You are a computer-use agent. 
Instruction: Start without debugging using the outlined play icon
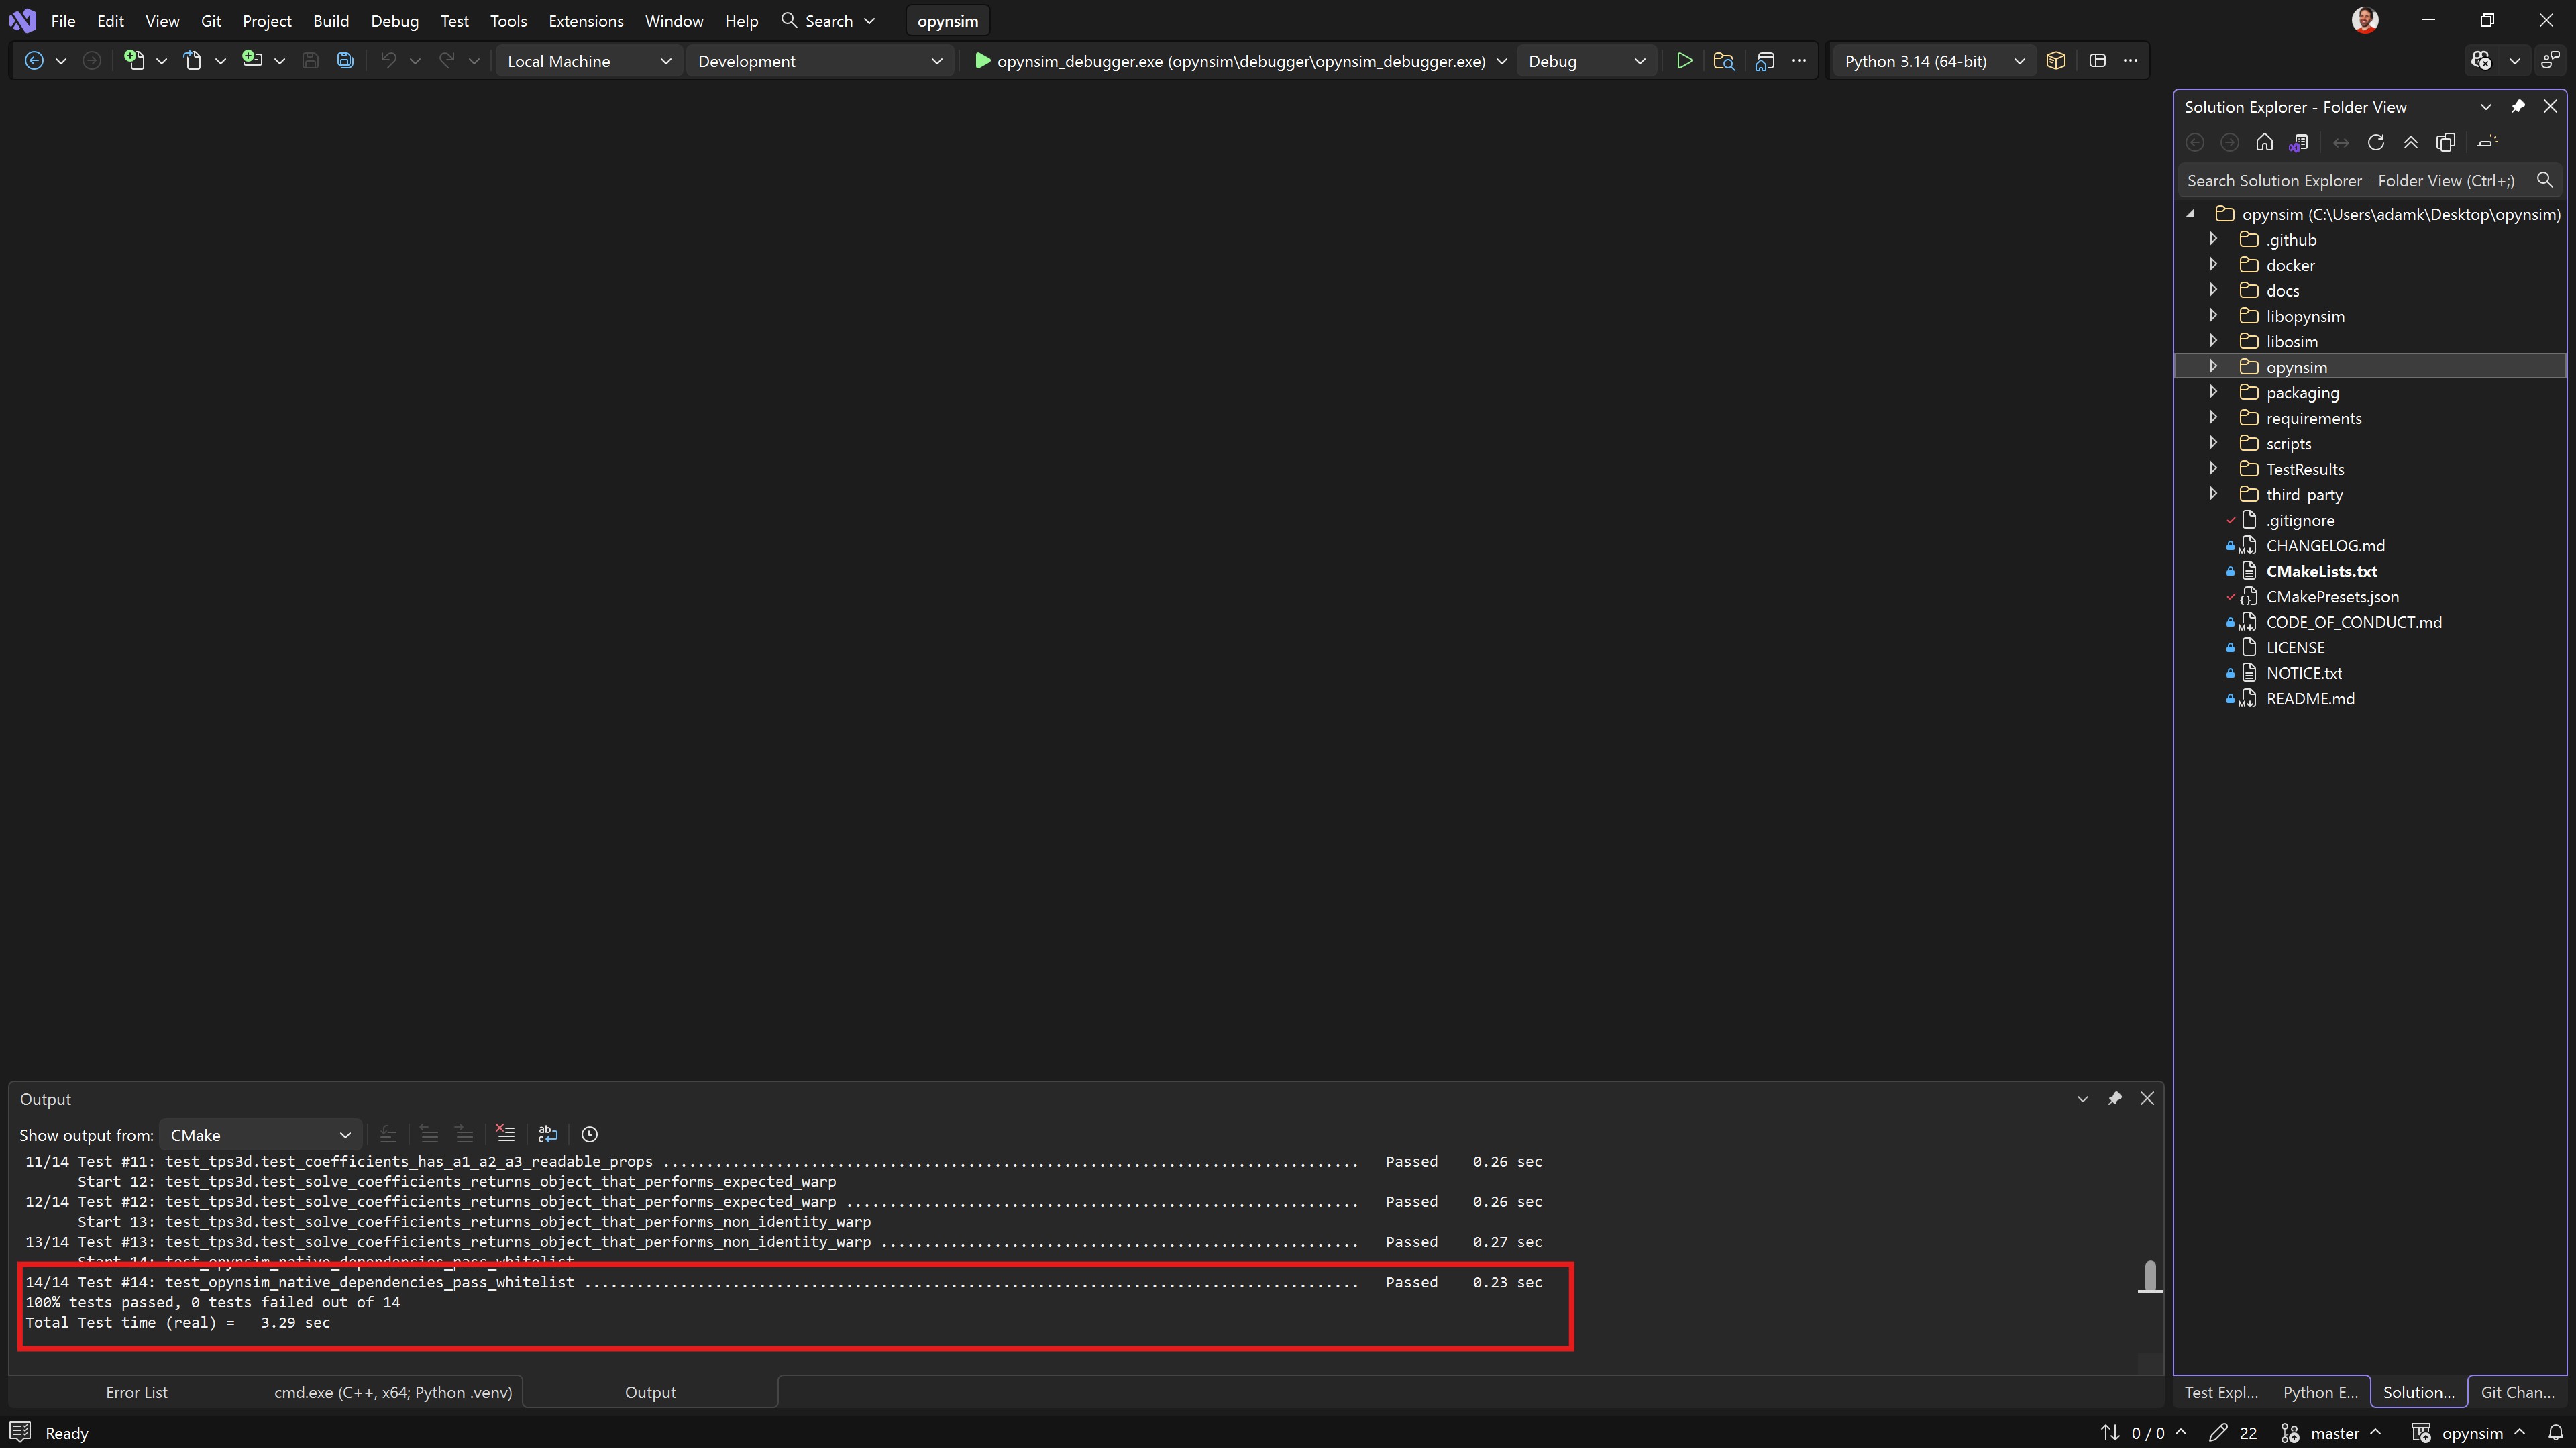coord(1684,61)
